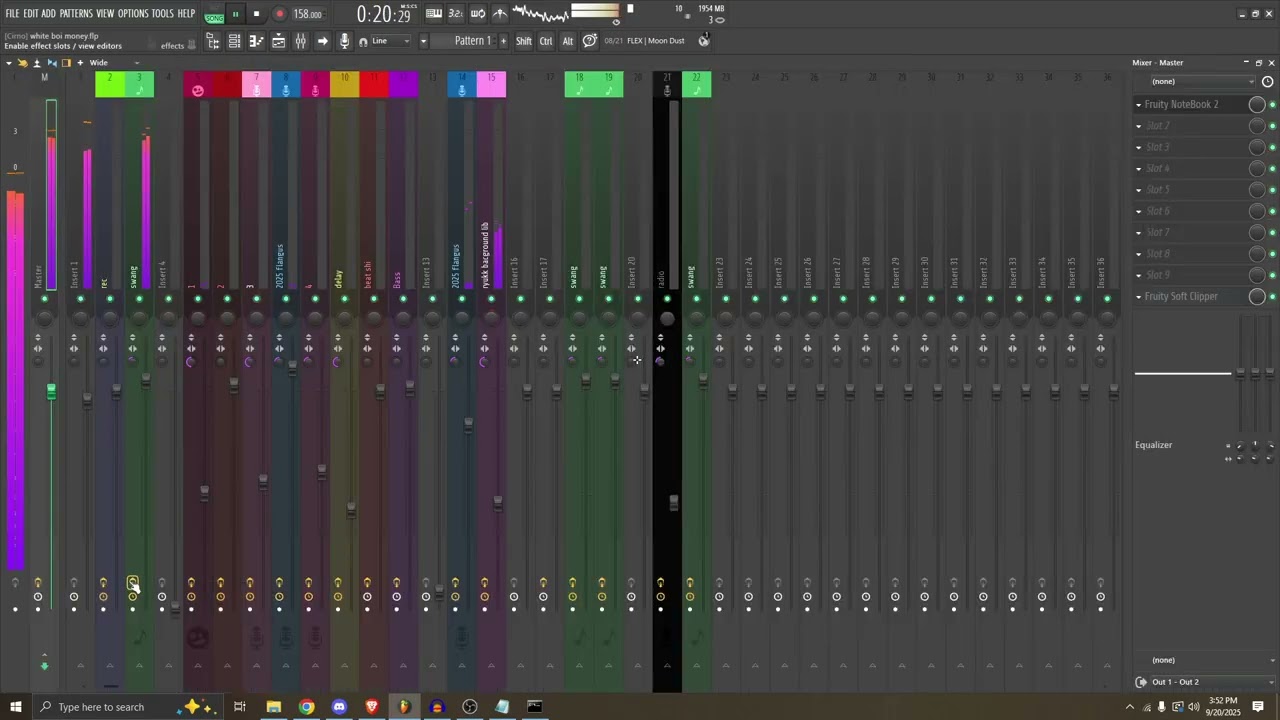The width and height of the screenshot is (1280, 720).
Task: Open Google Chrome from the taskbar
Action: tap(307, 707)
